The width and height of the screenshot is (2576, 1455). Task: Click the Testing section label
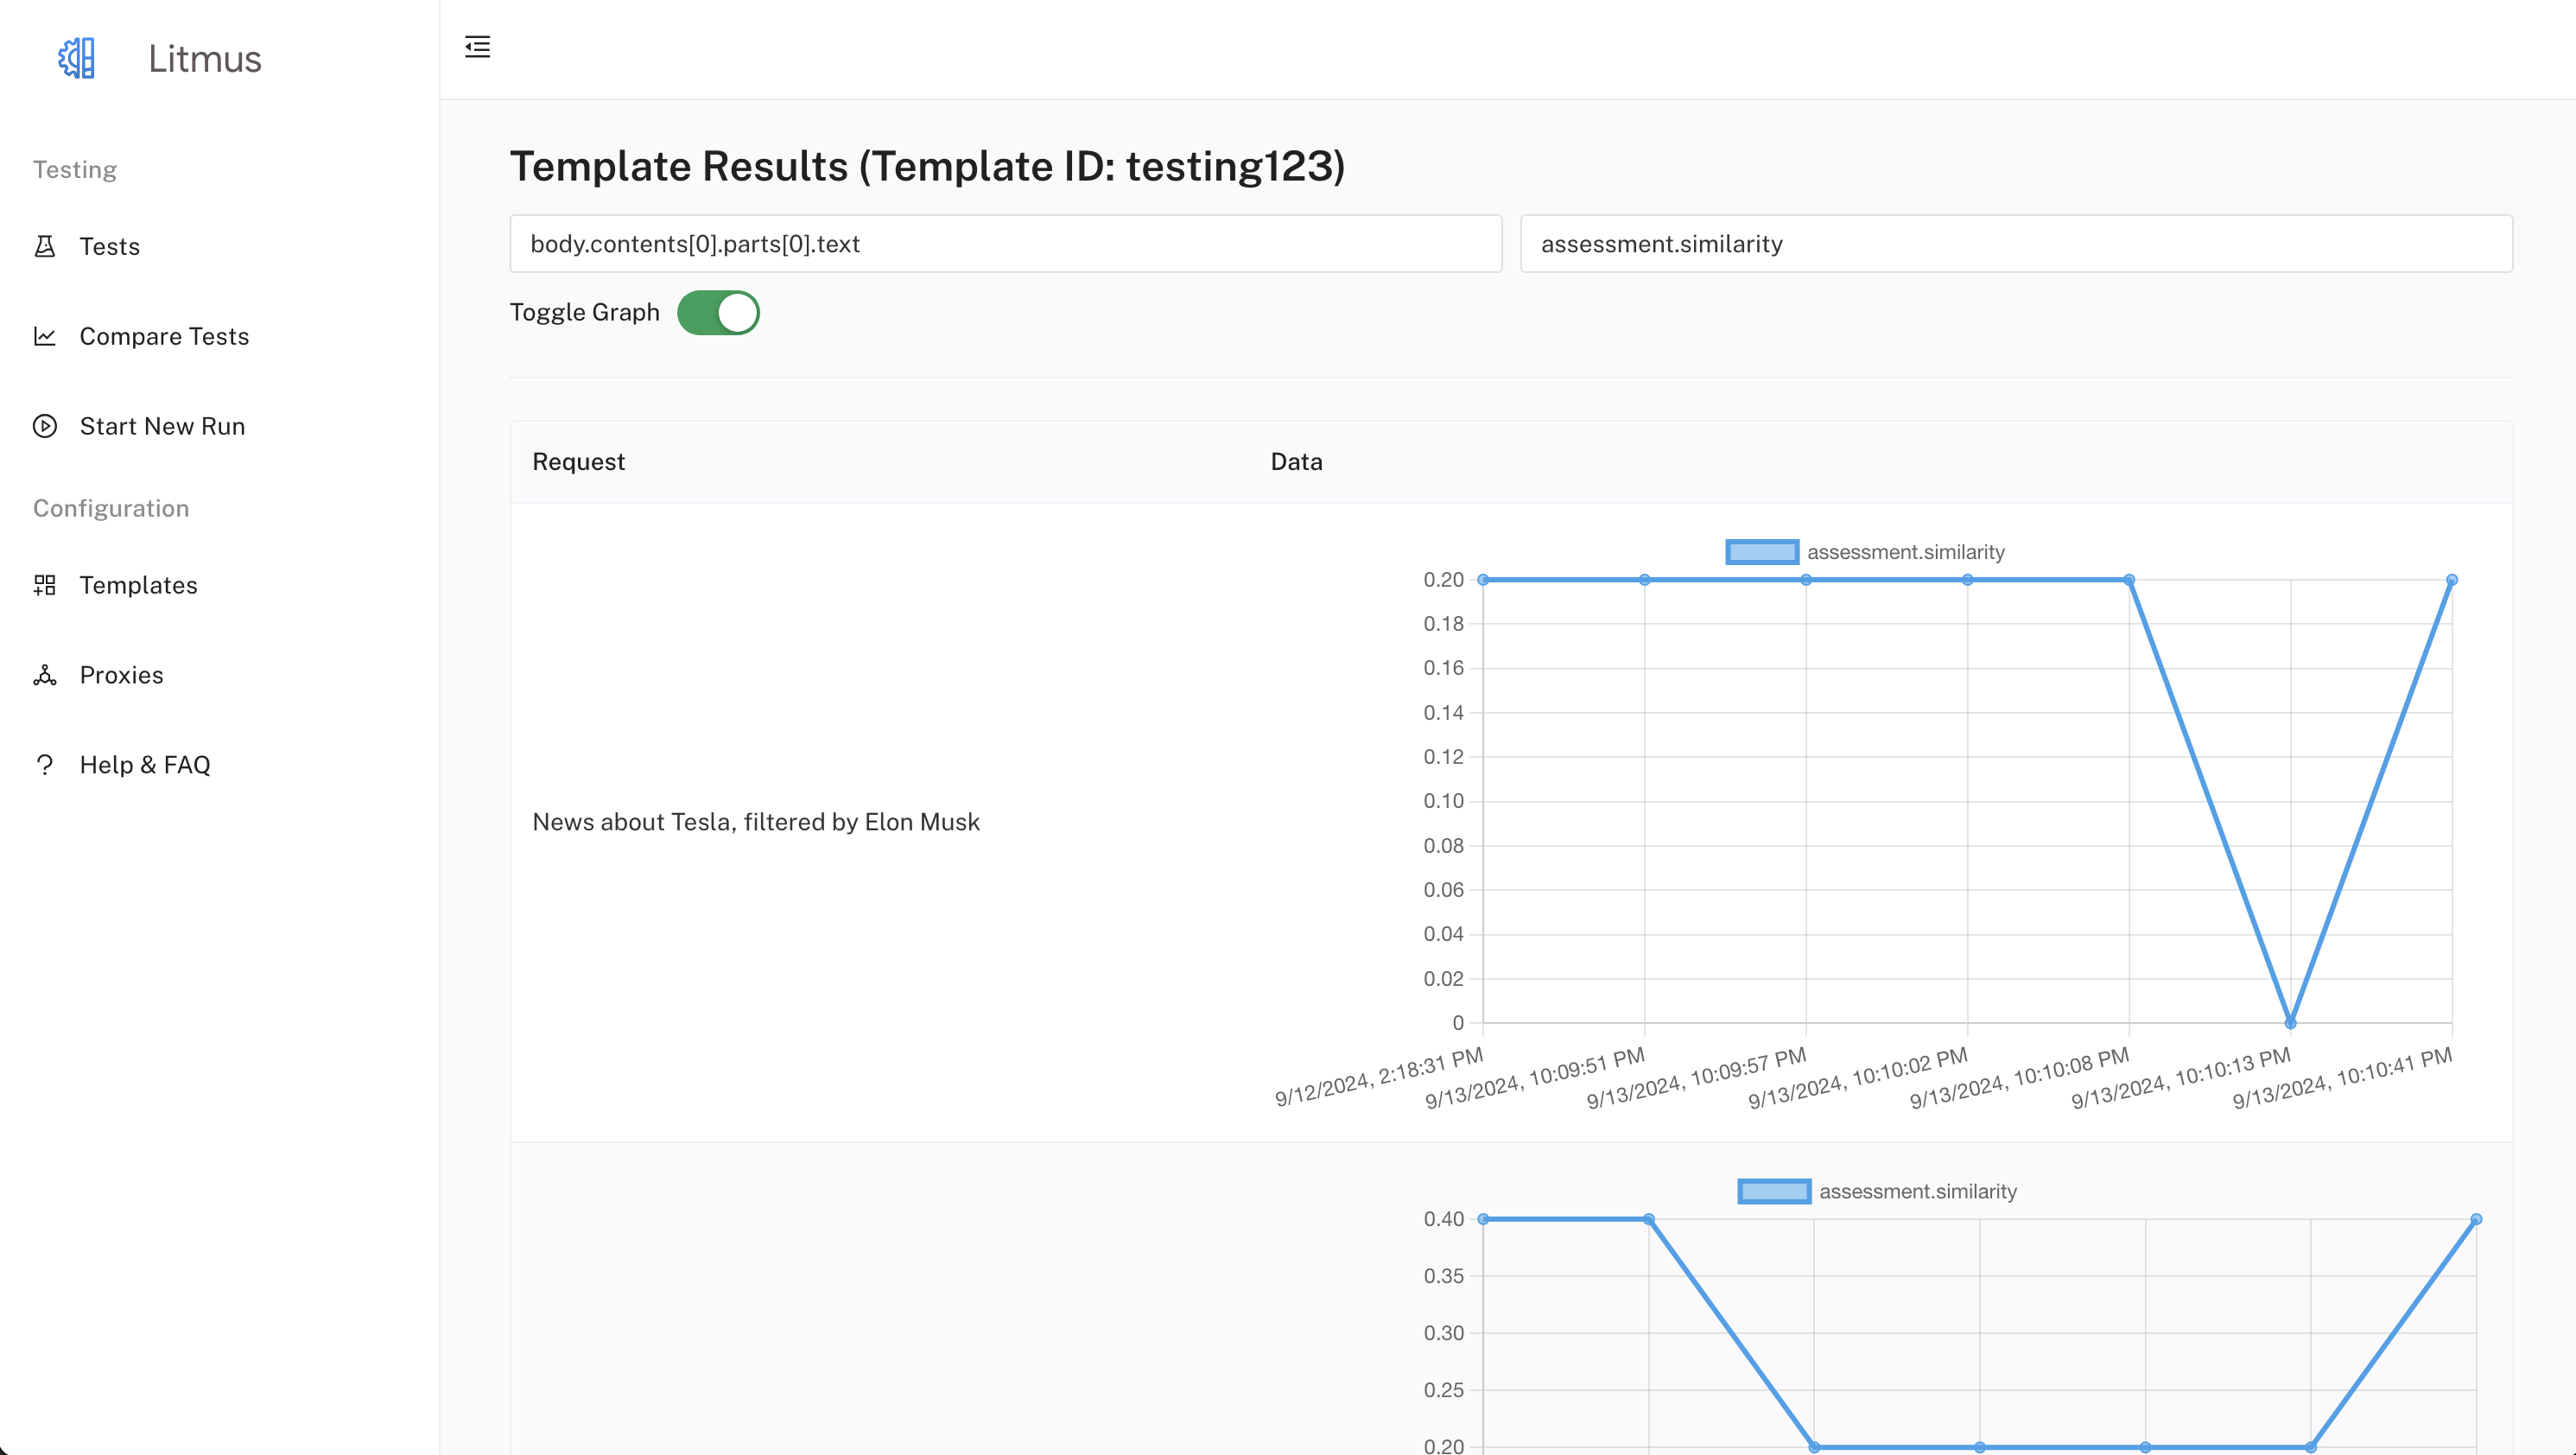pos(74,170)
